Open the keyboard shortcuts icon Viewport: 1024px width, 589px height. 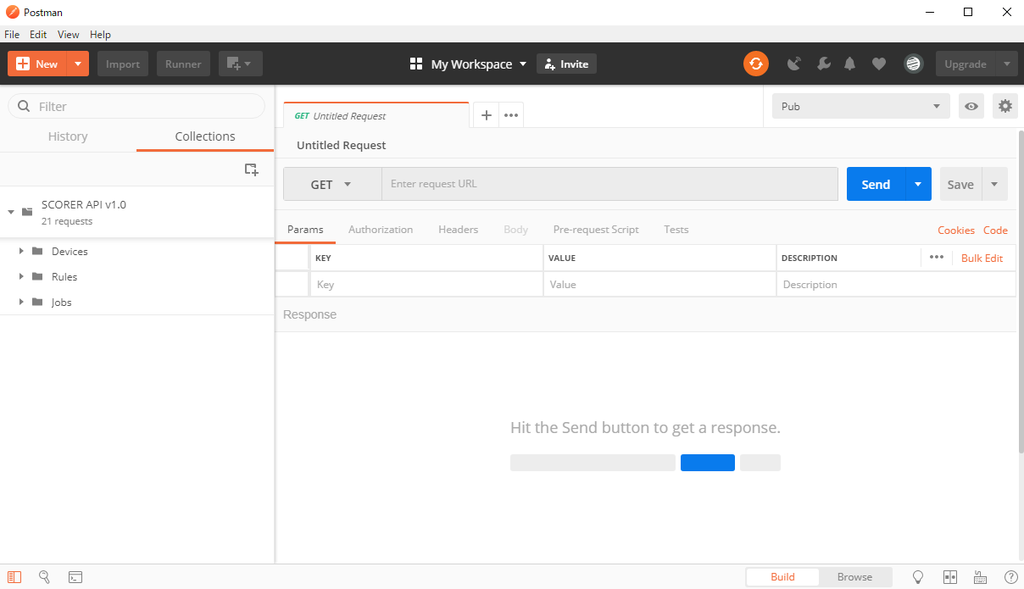(980, 577)
